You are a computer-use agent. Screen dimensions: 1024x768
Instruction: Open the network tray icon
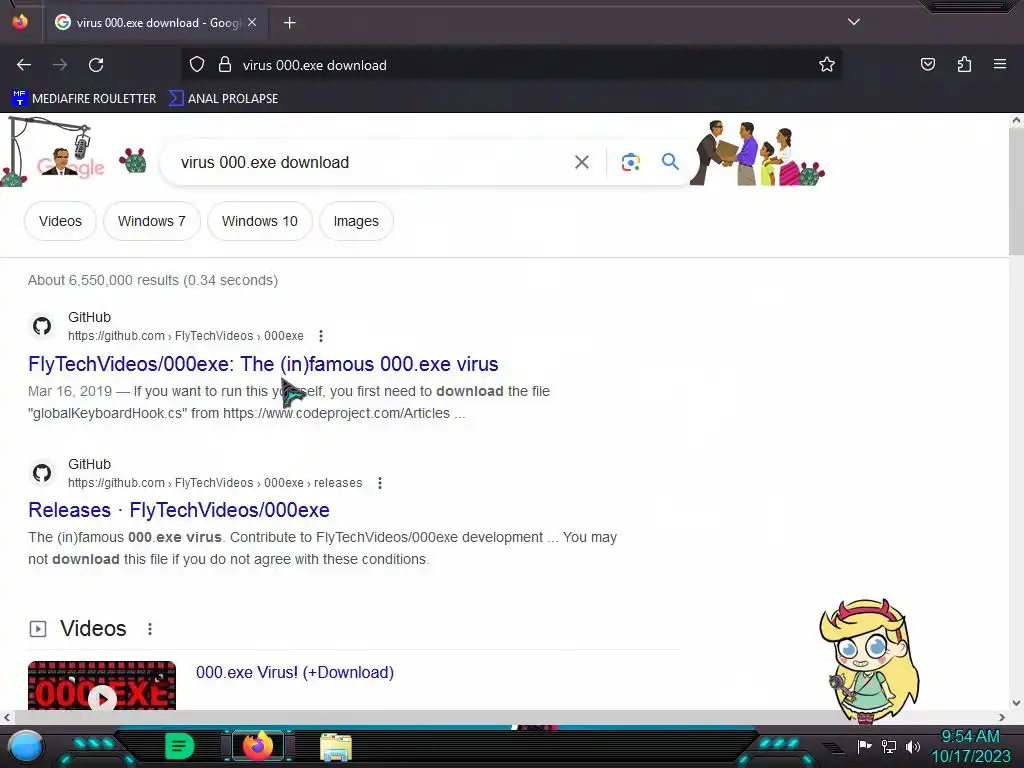click(x=889, y=746)
